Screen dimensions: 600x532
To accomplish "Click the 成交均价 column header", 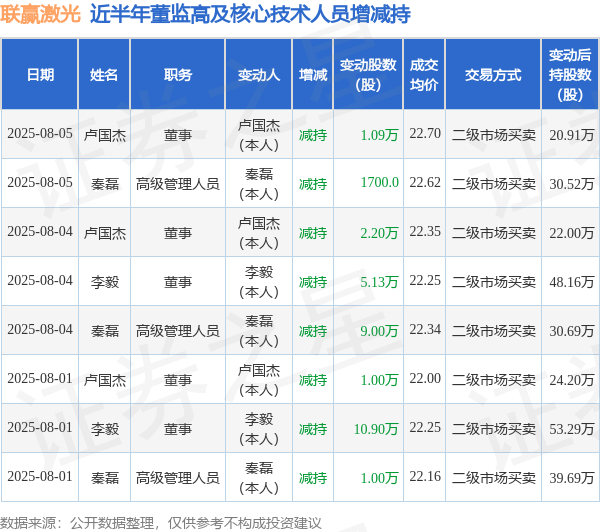I will pyautogui.click(x=424, y=75).
